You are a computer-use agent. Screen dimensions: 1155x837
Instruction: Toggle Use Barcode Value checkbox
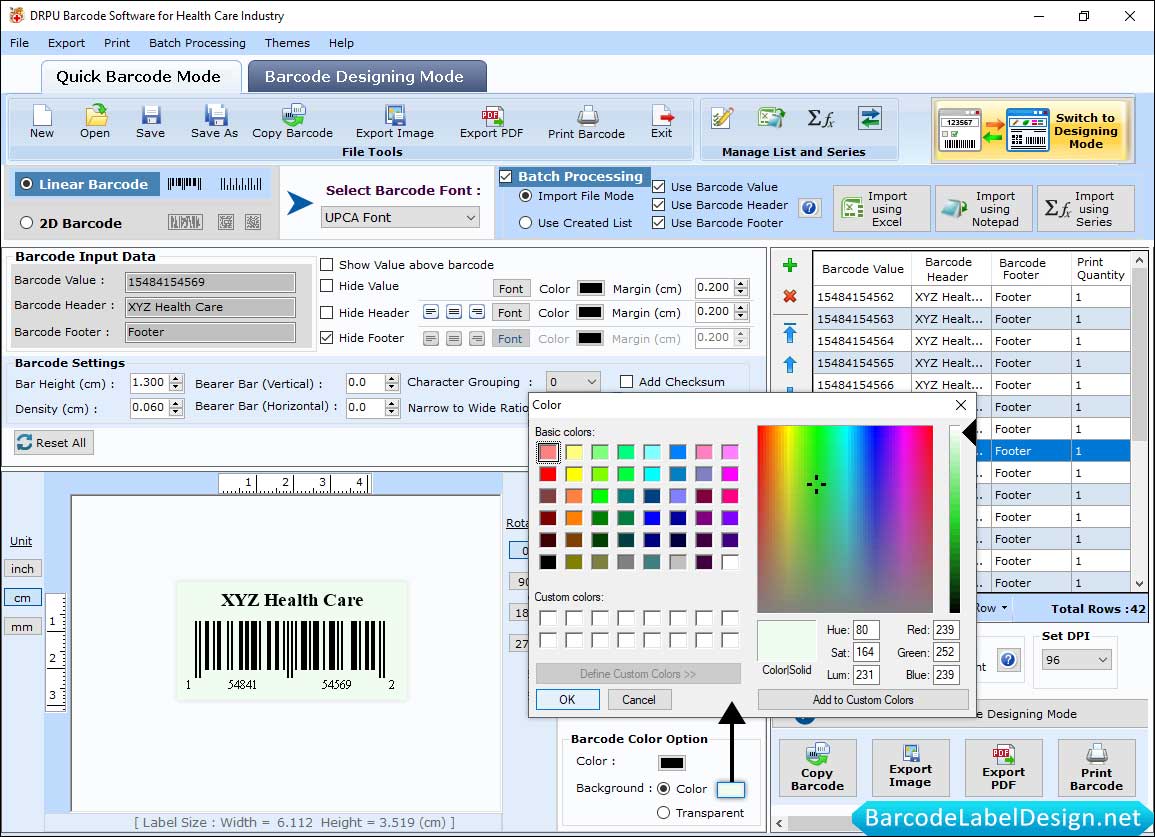(659, 186)
